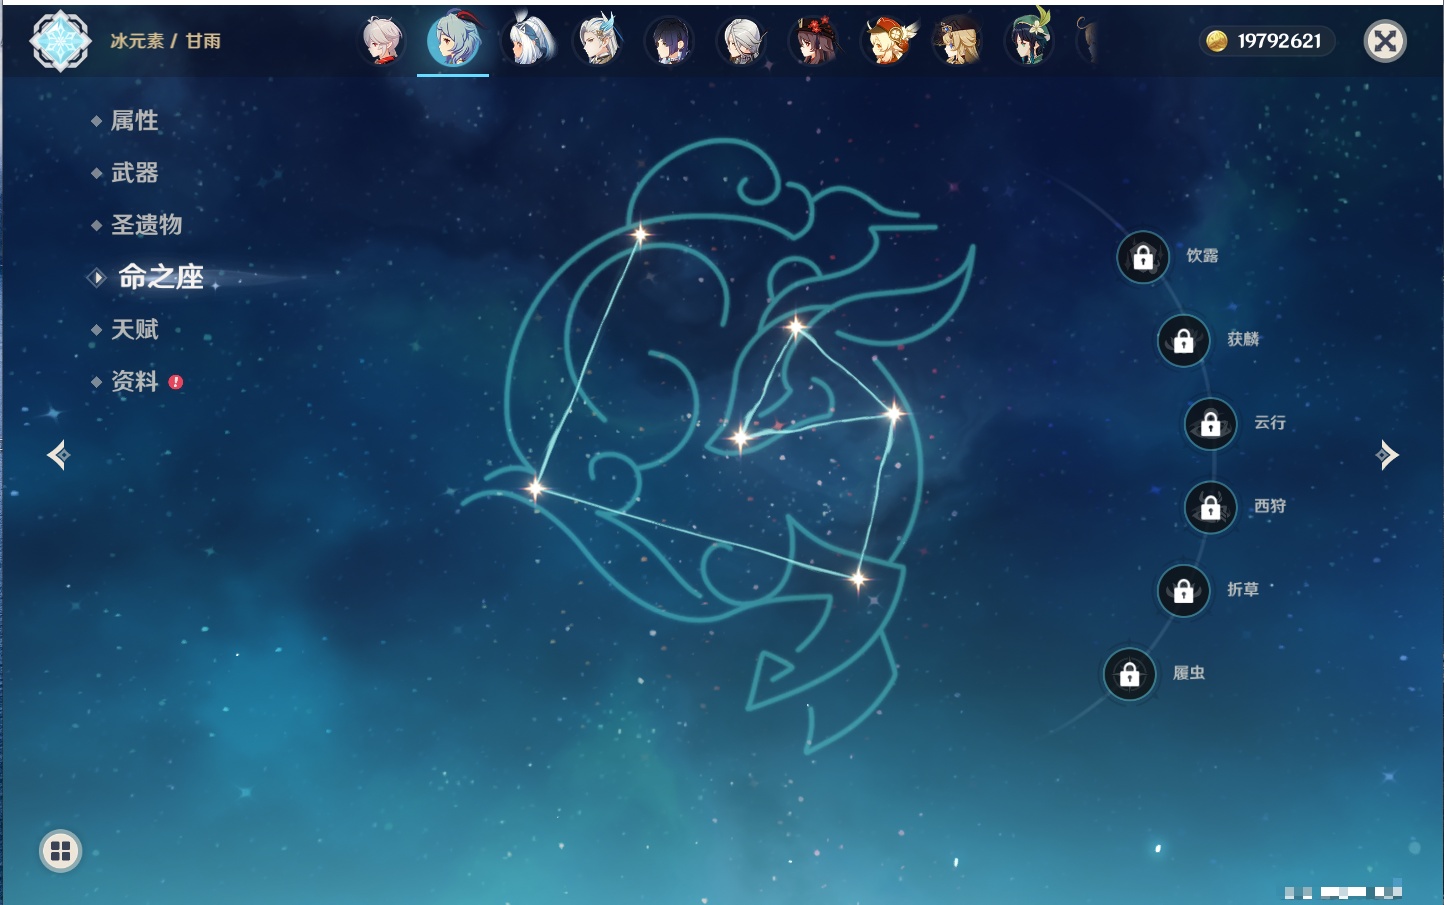Open the locked 云行 constellation icon
Image resolution: width=1444 pixels, height=905 pixels.
pyautogui.click(x=1210, y=424)
